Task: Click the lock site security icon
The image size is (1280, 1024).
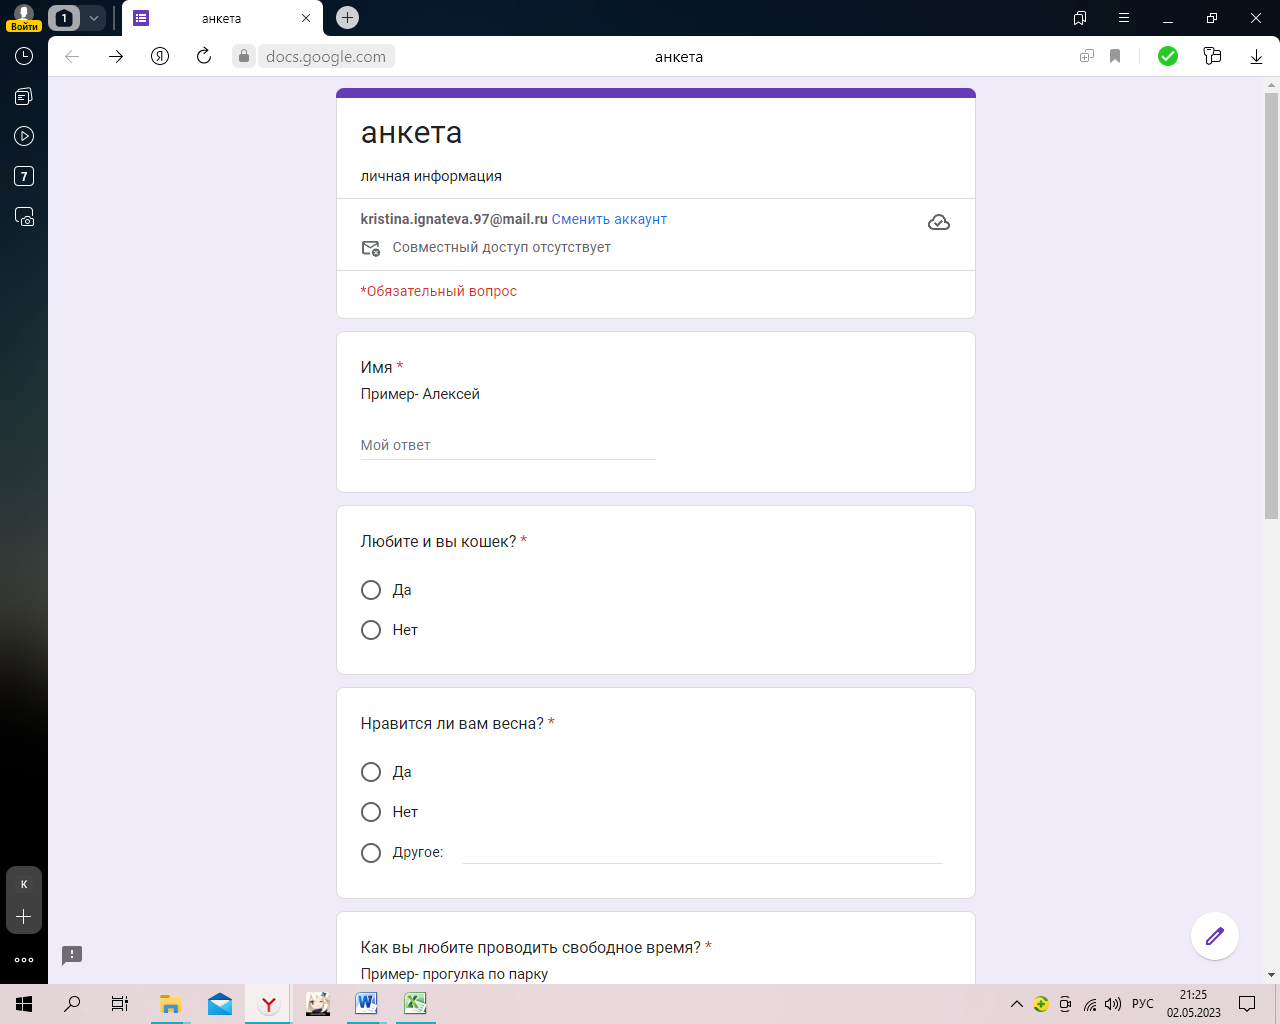Action: [x=244, y=56]
